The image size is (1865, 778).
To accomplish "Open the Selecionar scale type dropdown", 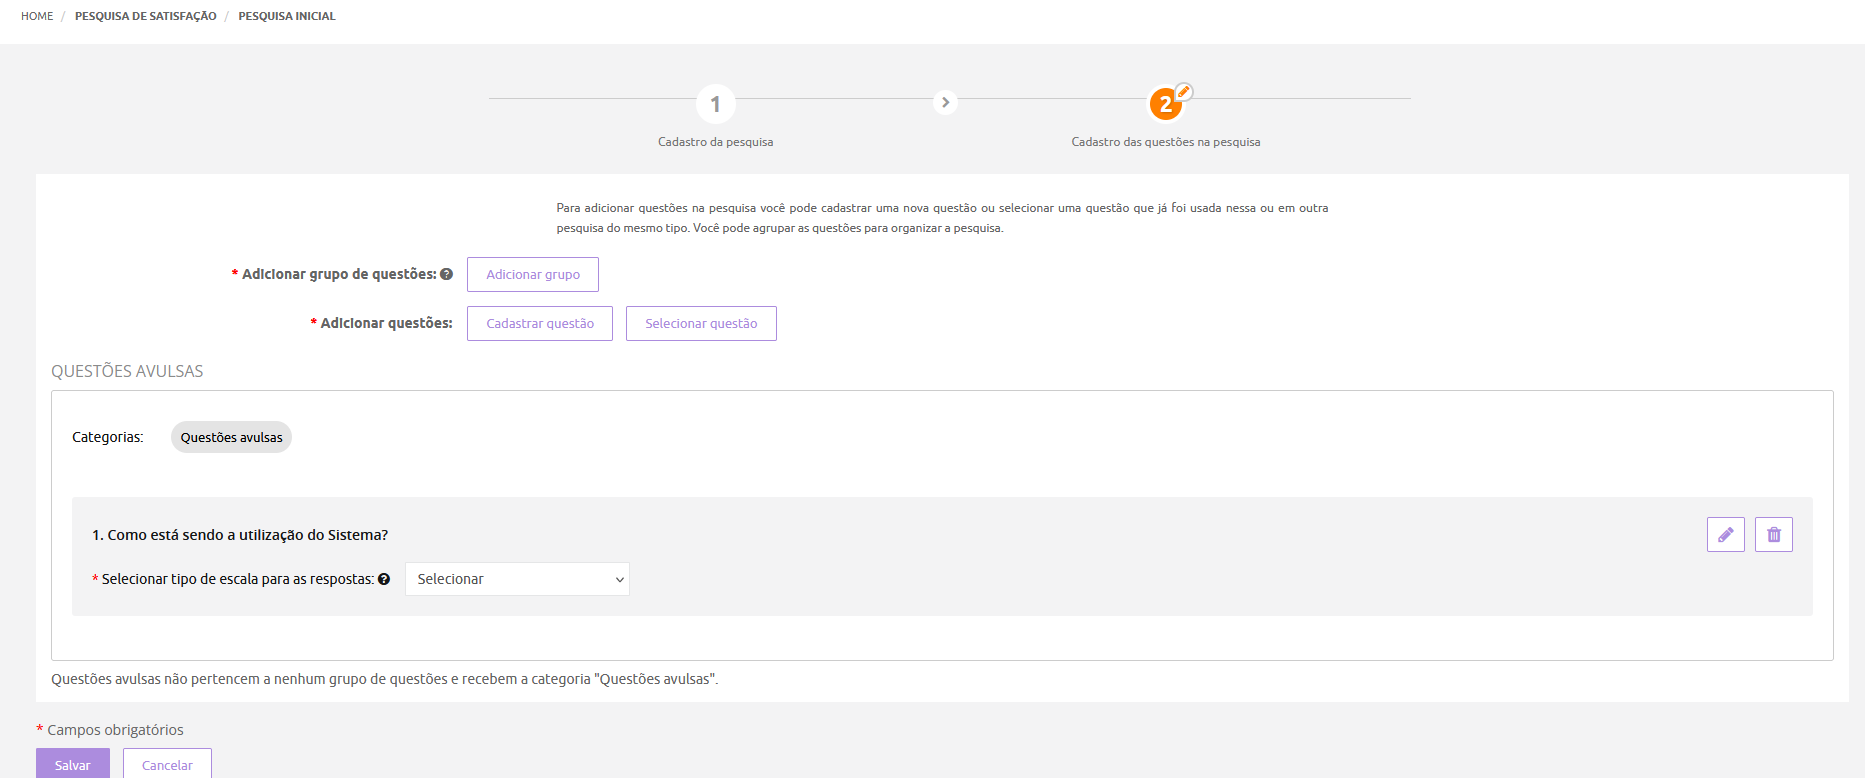I will pos(517,579).
